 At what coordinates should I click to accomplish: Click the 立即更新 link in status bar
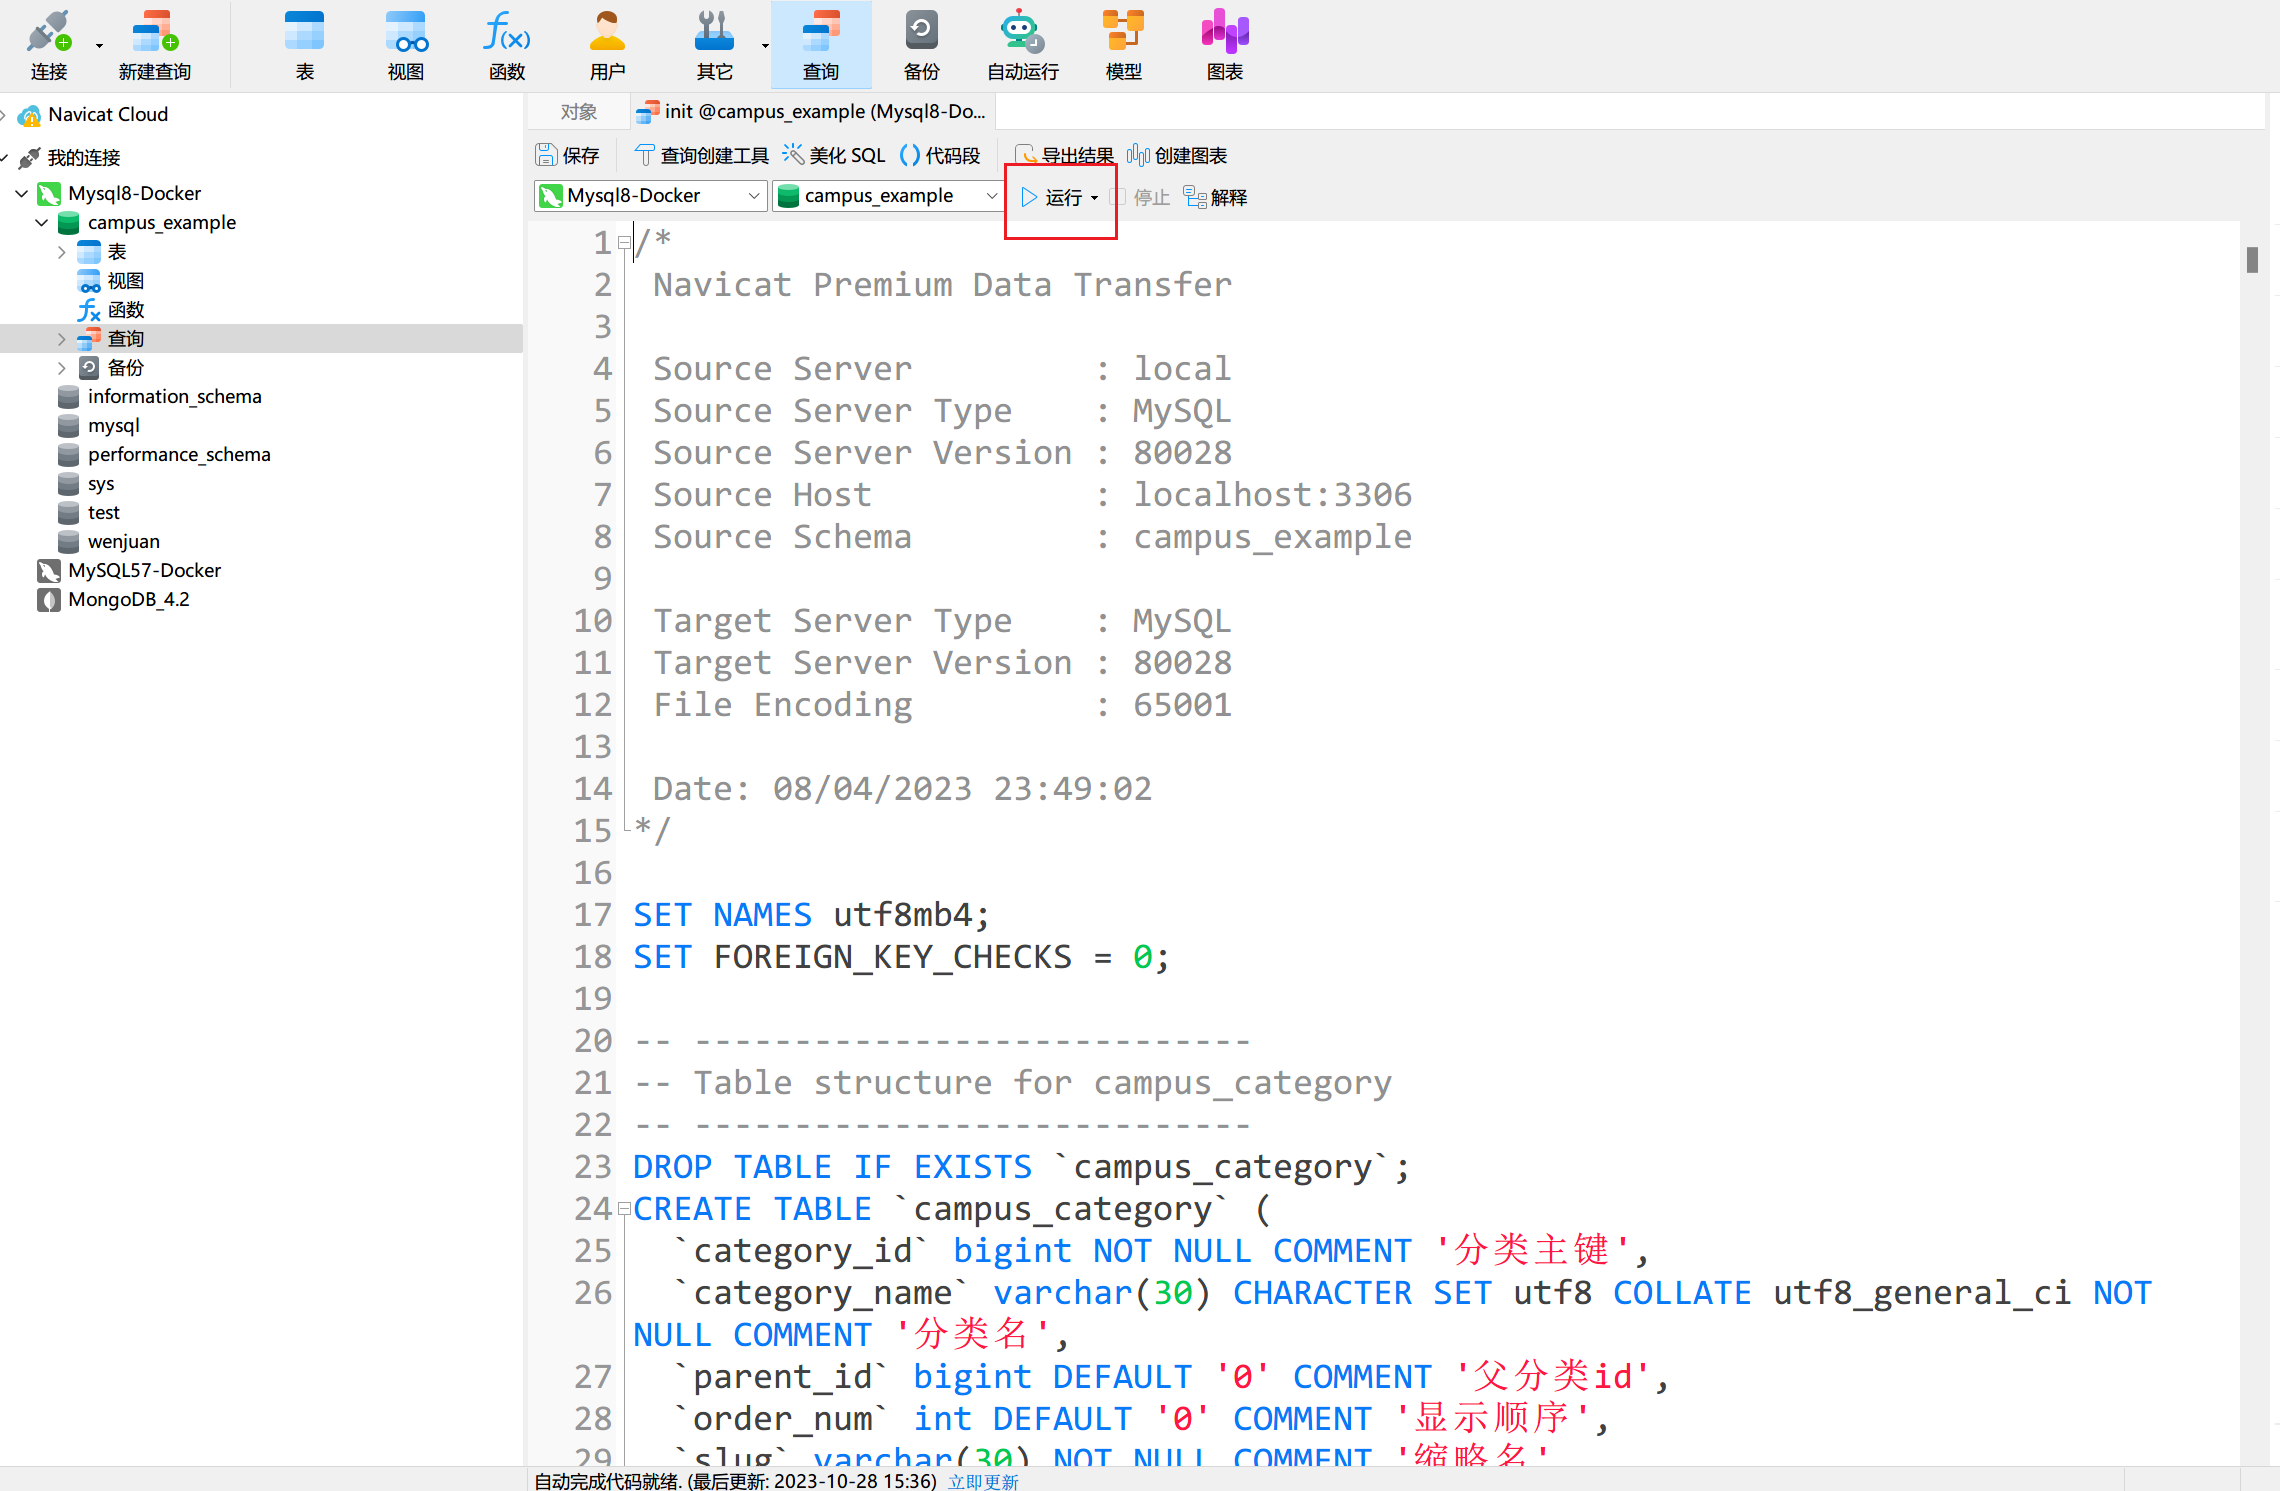coord(983,1481)
